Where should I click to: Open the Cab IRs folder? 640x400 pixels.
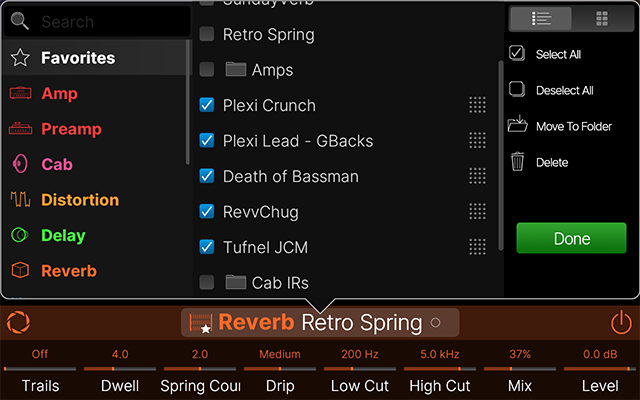[267, 282]
